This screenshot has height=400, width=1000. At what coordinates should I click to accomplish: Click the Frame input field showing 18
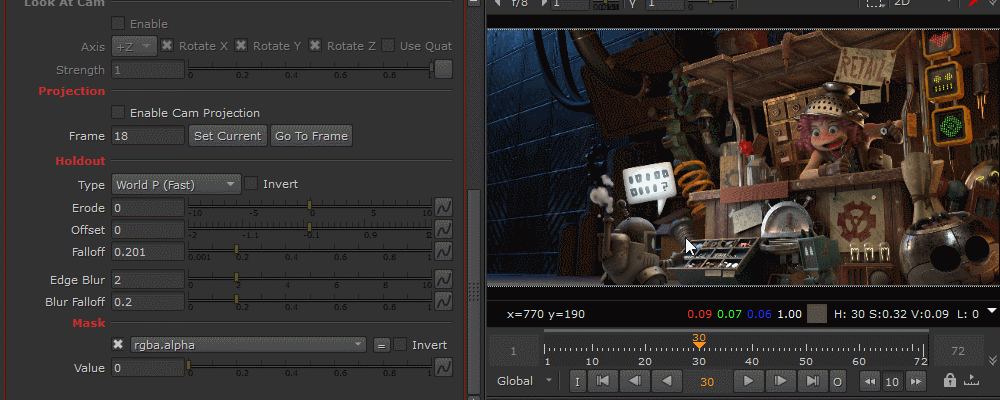(148, 136)
